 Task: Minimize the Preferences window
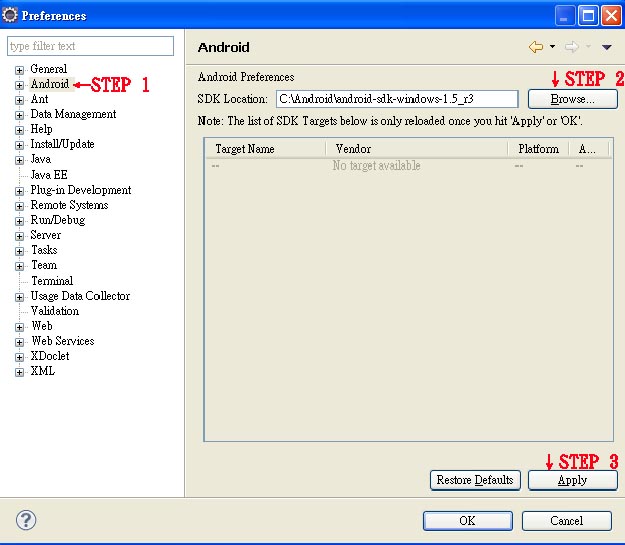pyautogui.click(x=565, y=16)
